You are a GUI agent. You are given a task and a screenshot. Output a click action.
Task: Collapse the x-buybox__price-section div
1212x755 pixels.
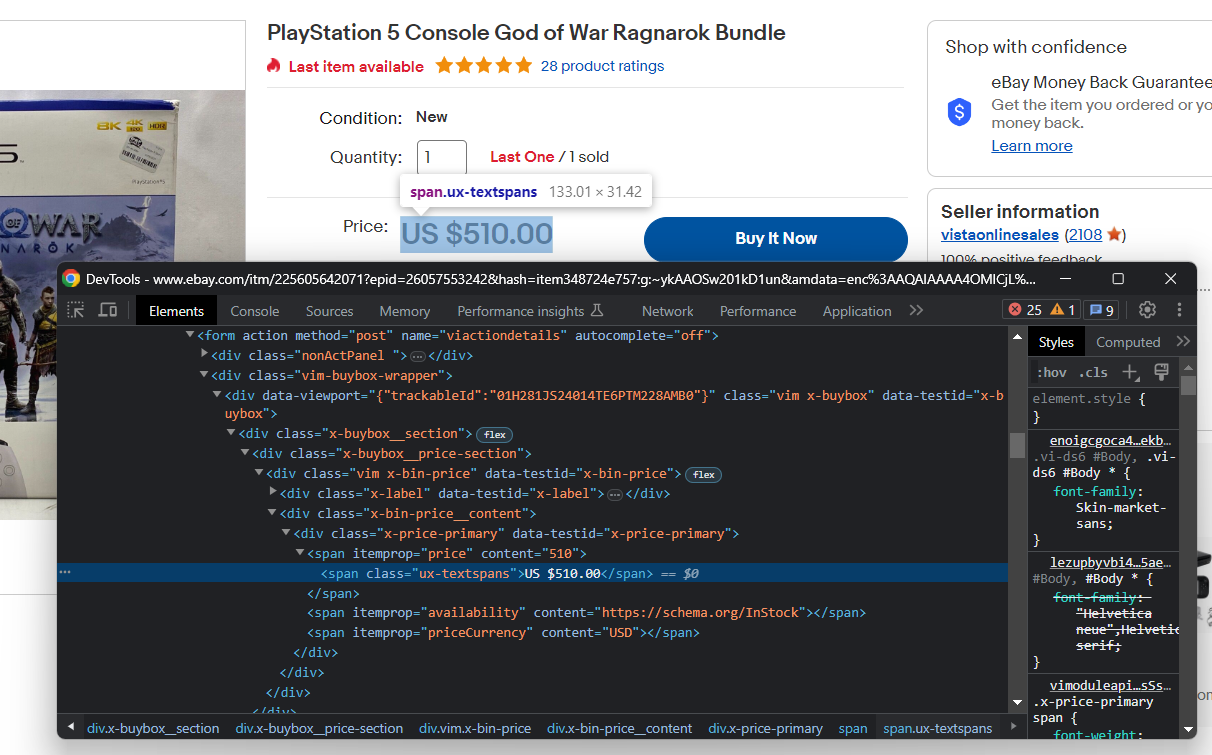click(x=245, y=454)
